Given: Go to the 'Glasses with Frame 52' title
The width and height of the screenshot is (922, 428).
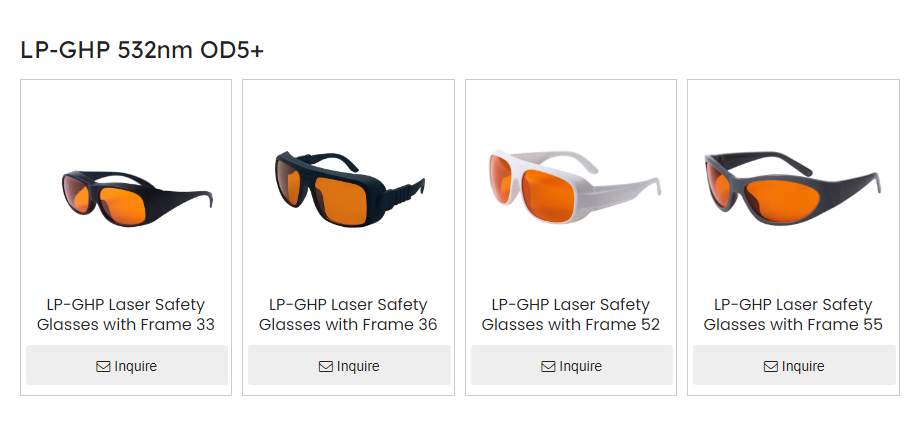Looking at the screenshot, I should 571,324.
